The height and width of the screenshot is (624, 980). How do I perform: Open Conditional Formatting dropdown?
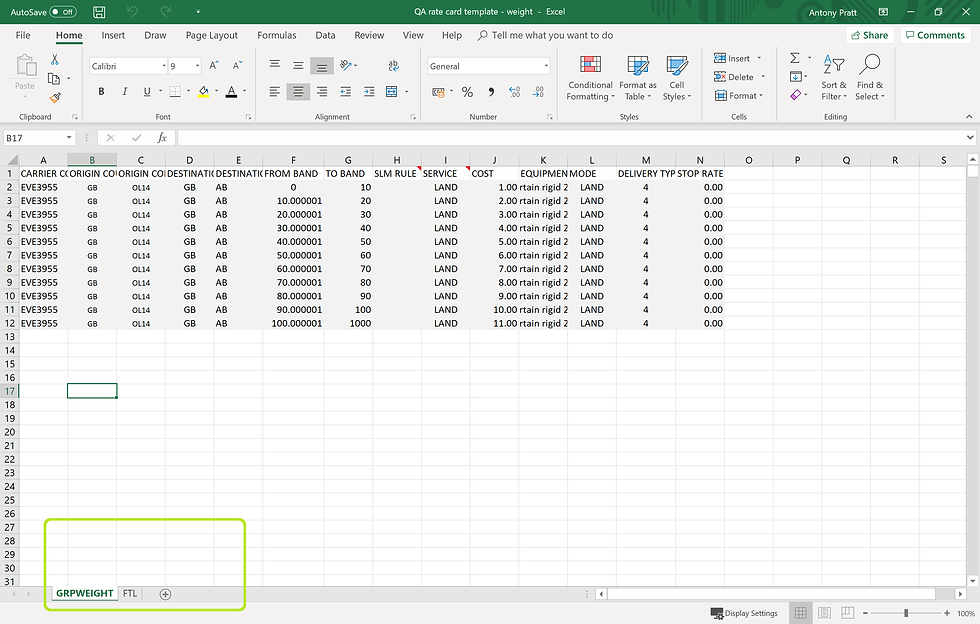click(x=590, y=78)
